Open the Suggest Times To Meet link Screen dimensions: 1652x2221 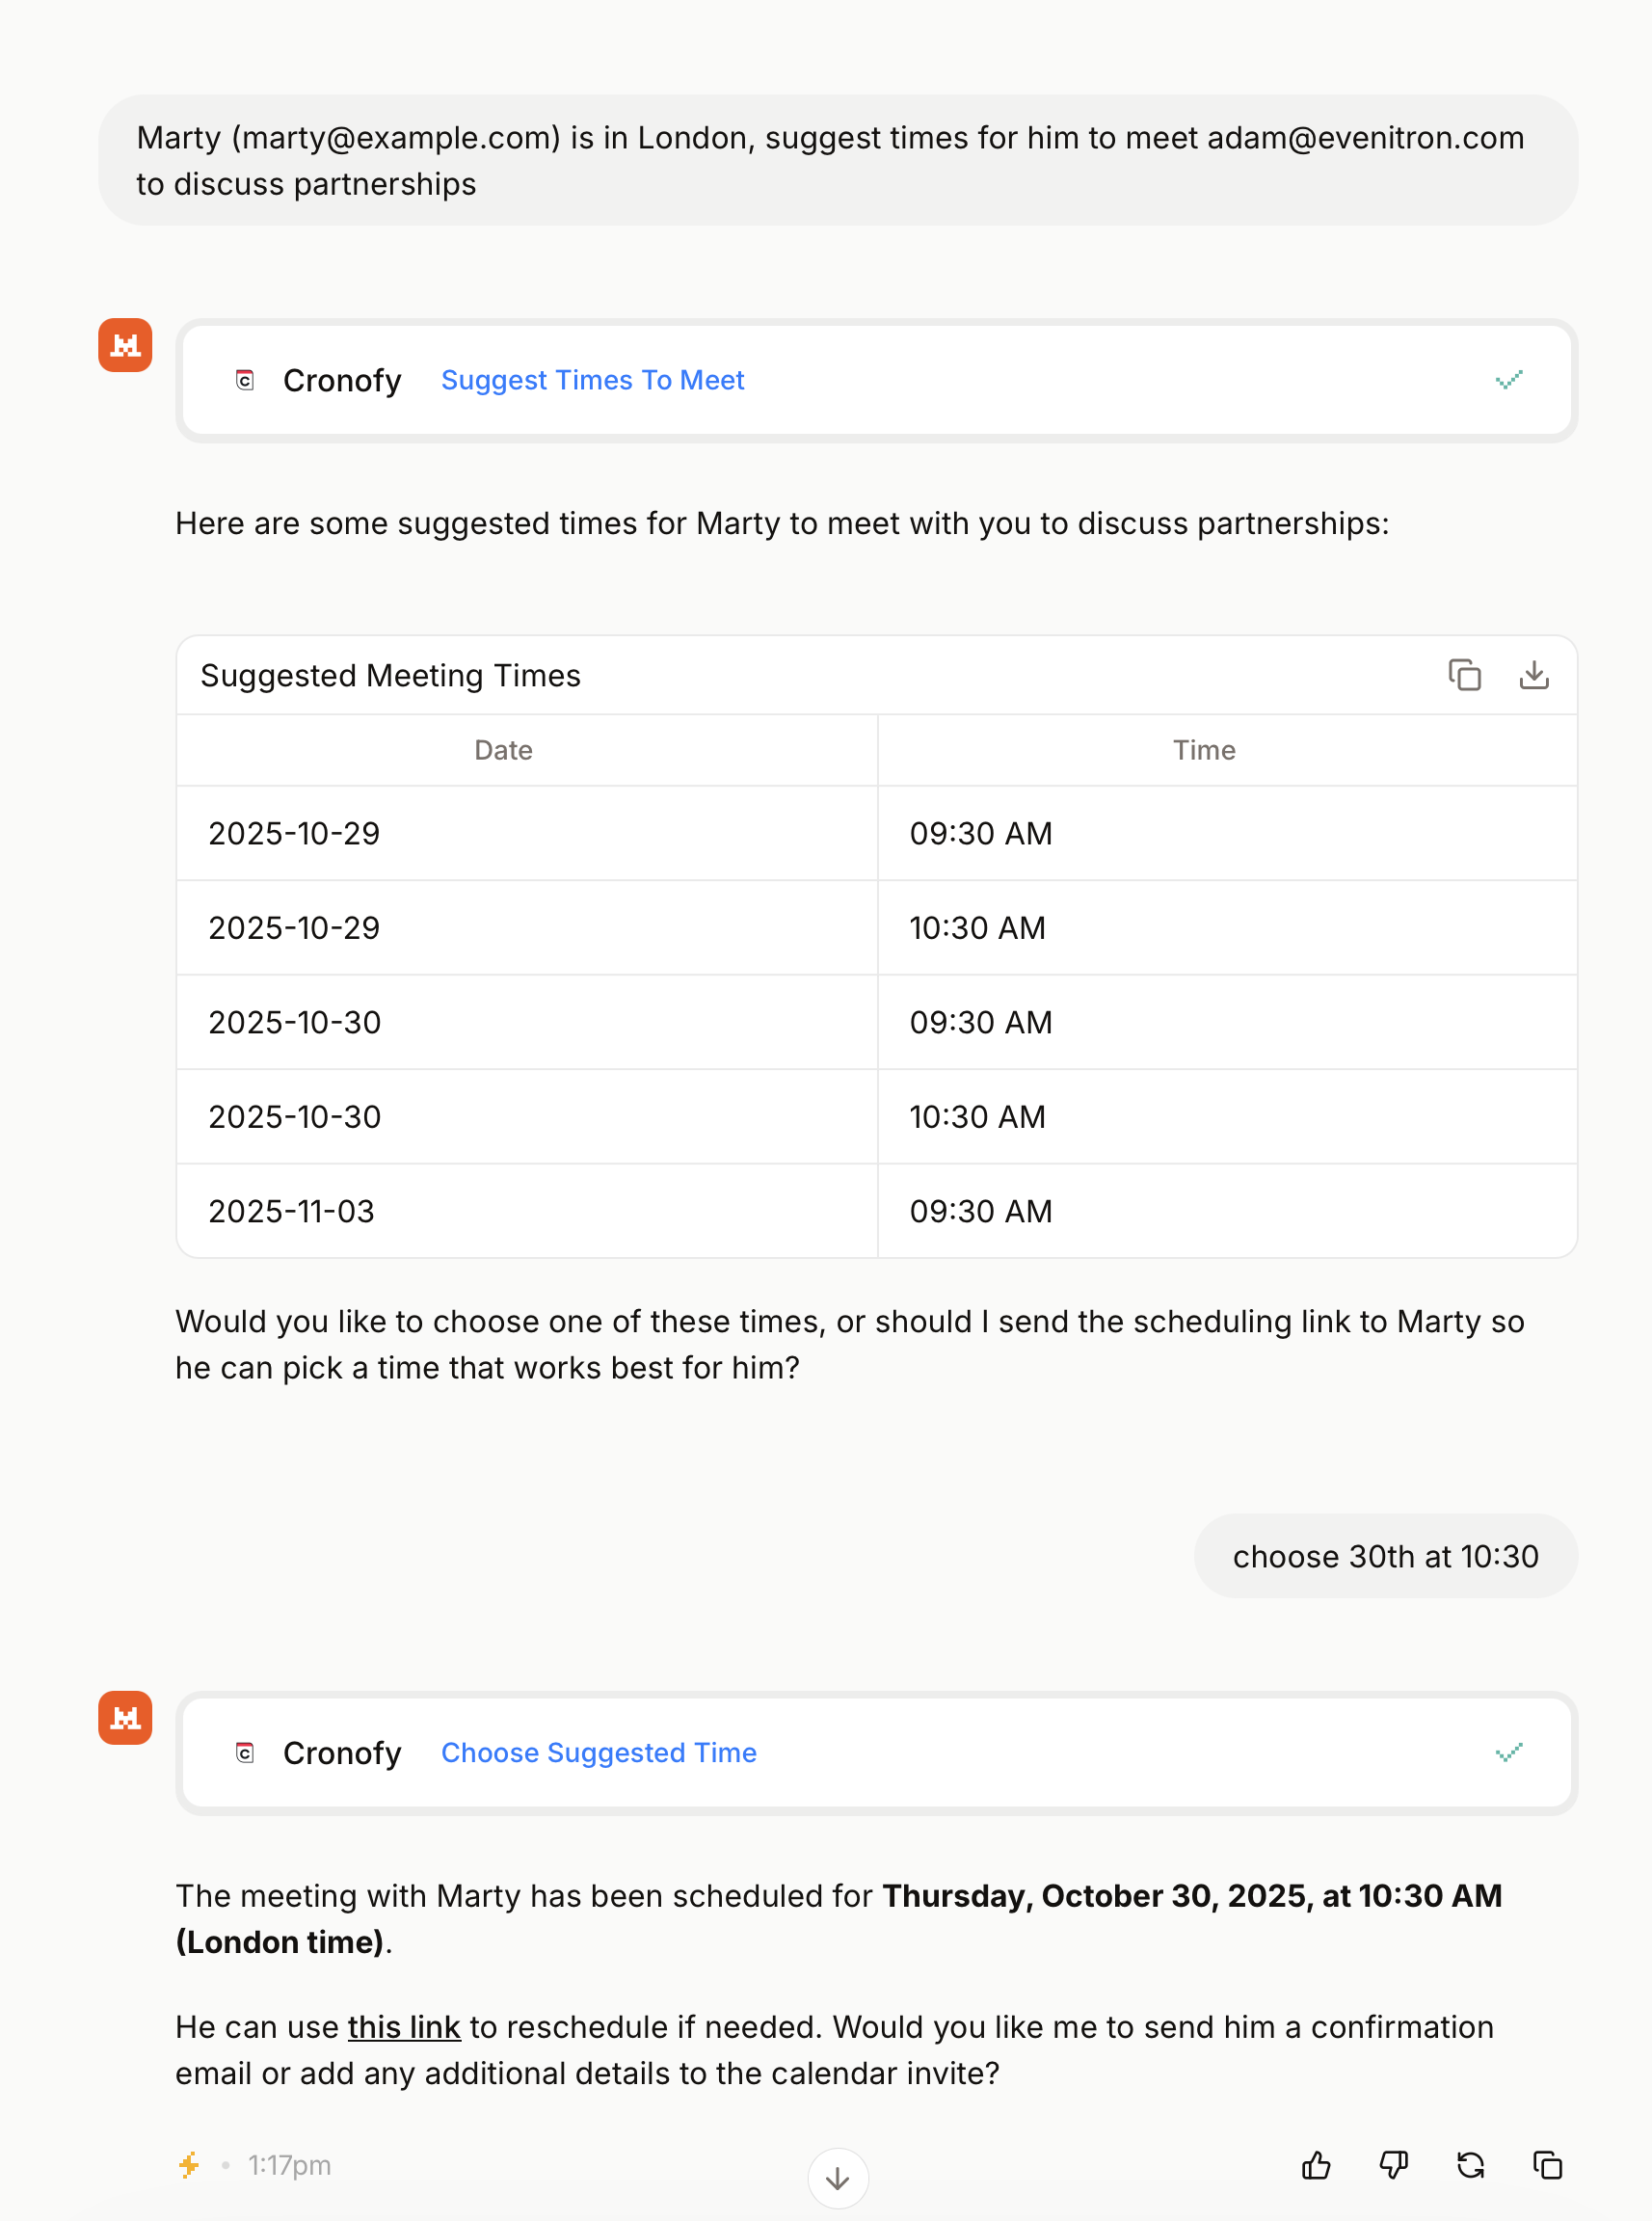pyautogui.click(x=592, y=380)
